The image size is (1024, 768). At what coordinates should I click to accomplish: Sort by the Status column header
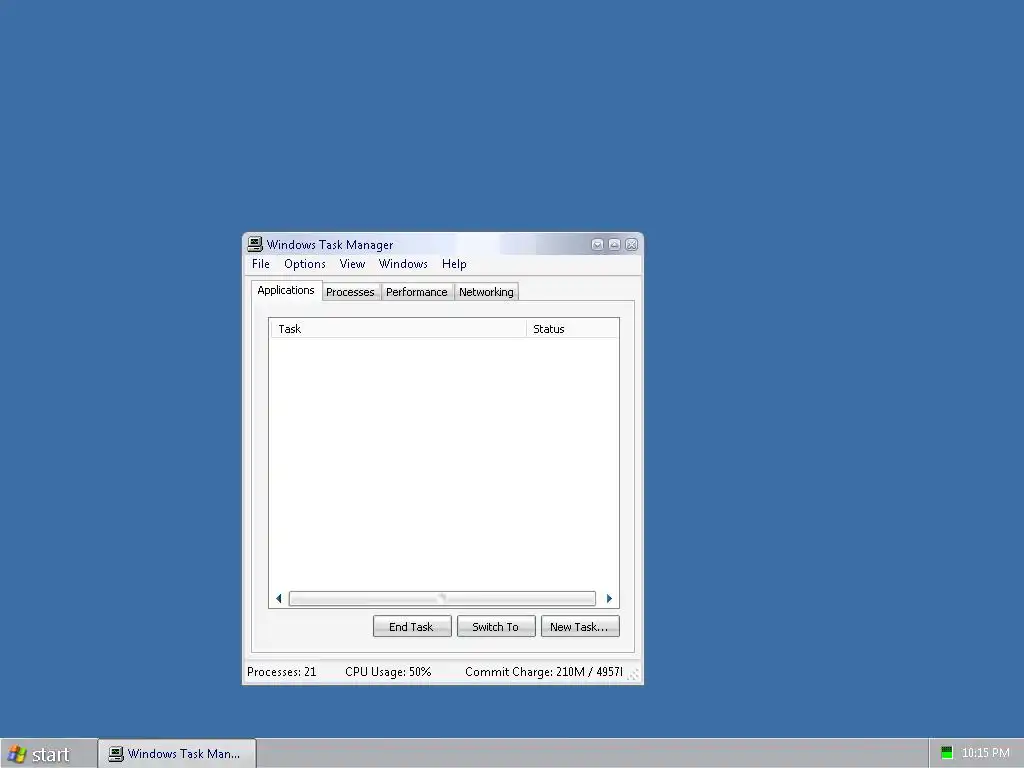(572, 328)
